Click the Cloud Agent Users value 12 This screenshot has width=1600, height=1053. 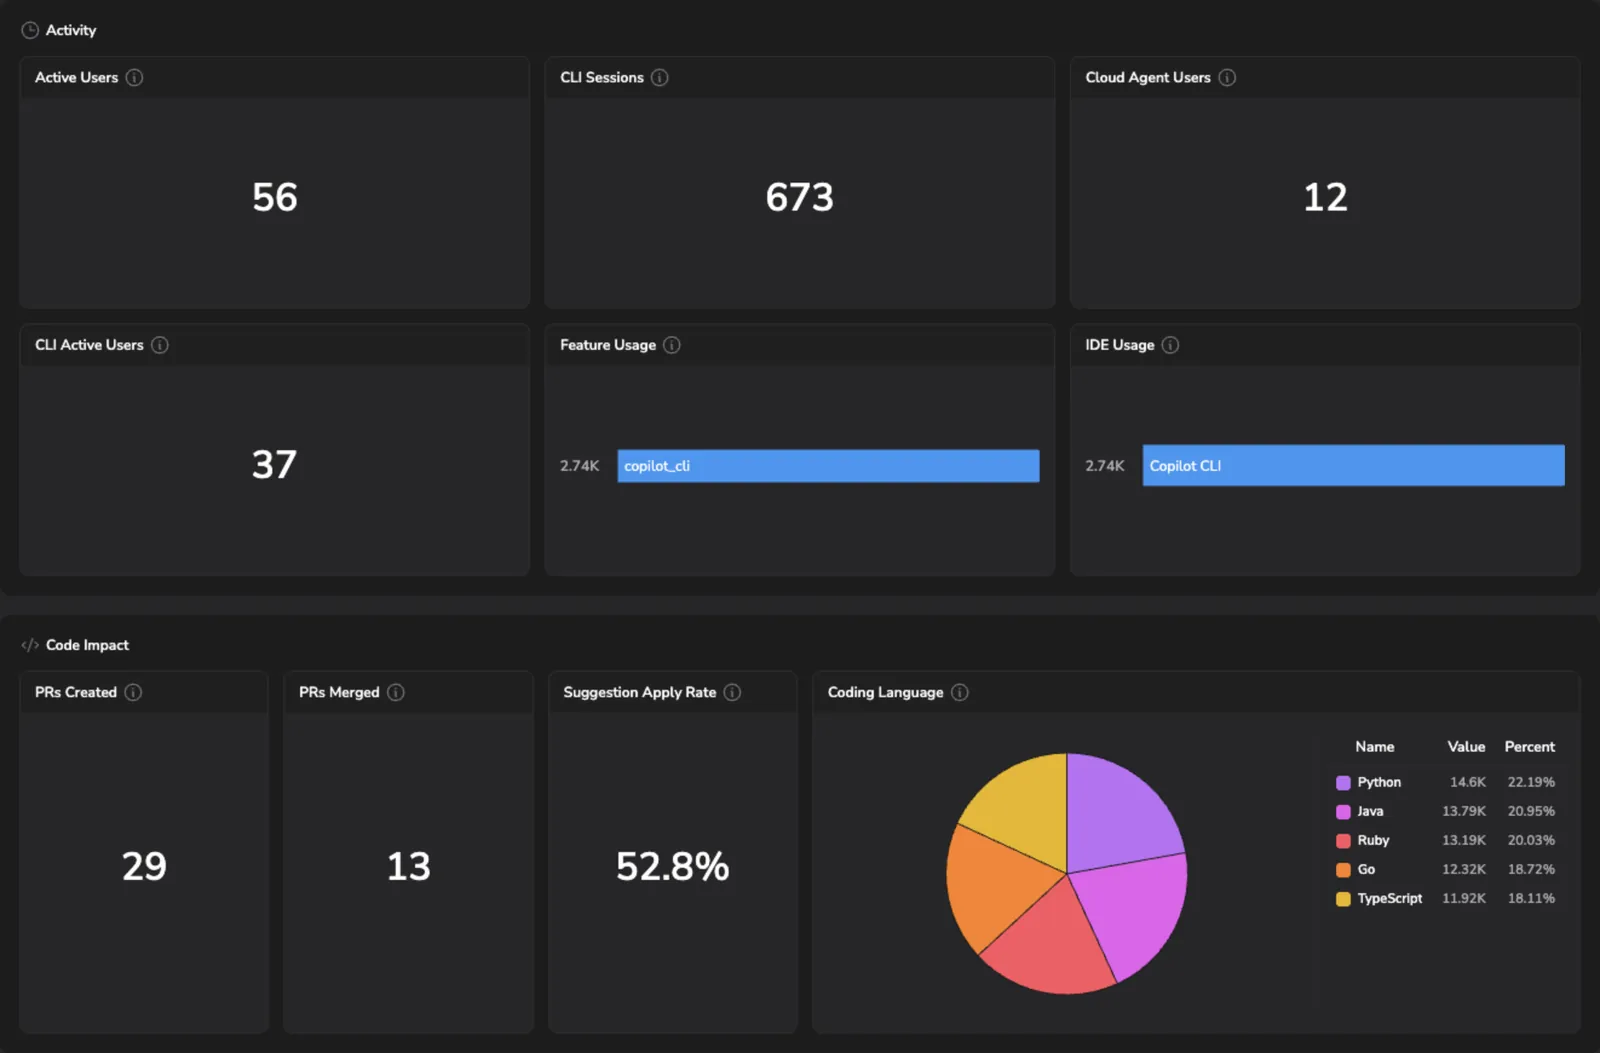point(1326,197)
